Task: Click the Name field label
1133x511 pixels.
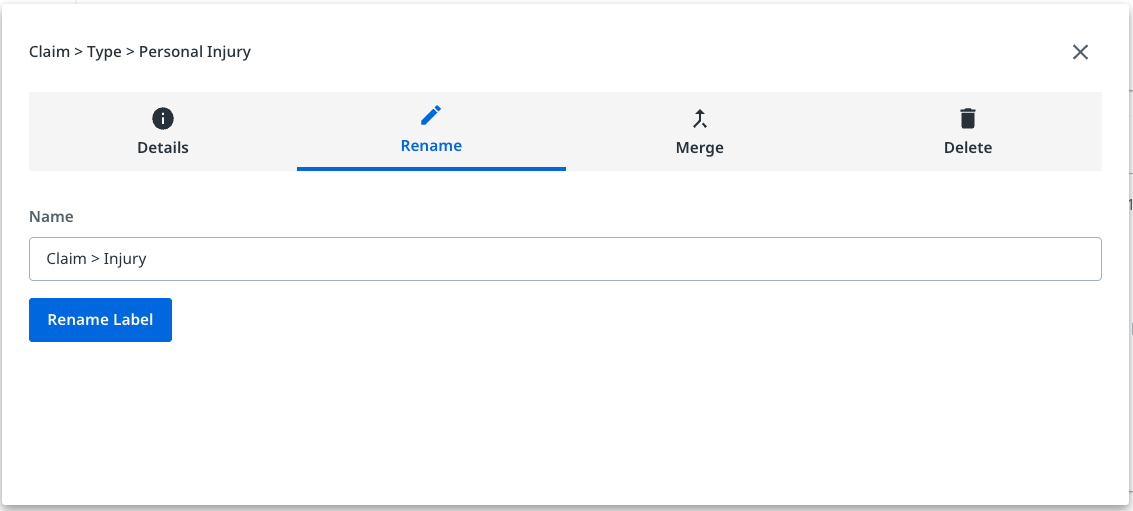Action: (x=51, y=216)
